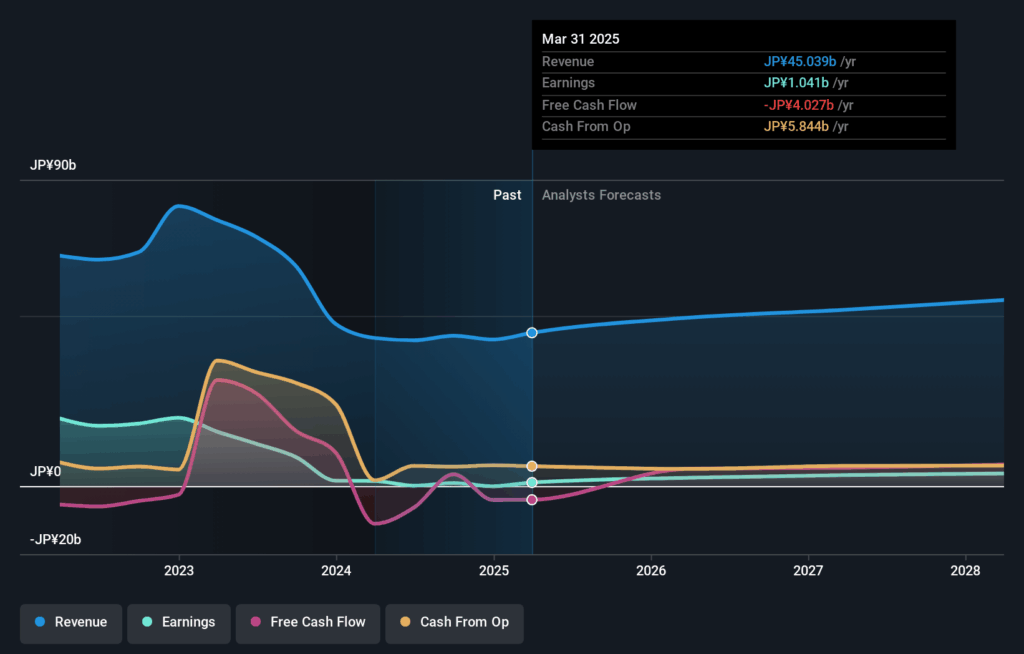
Task: Click the 'Mar 31 2025' tooltip date header
Action: pos(581,39)
